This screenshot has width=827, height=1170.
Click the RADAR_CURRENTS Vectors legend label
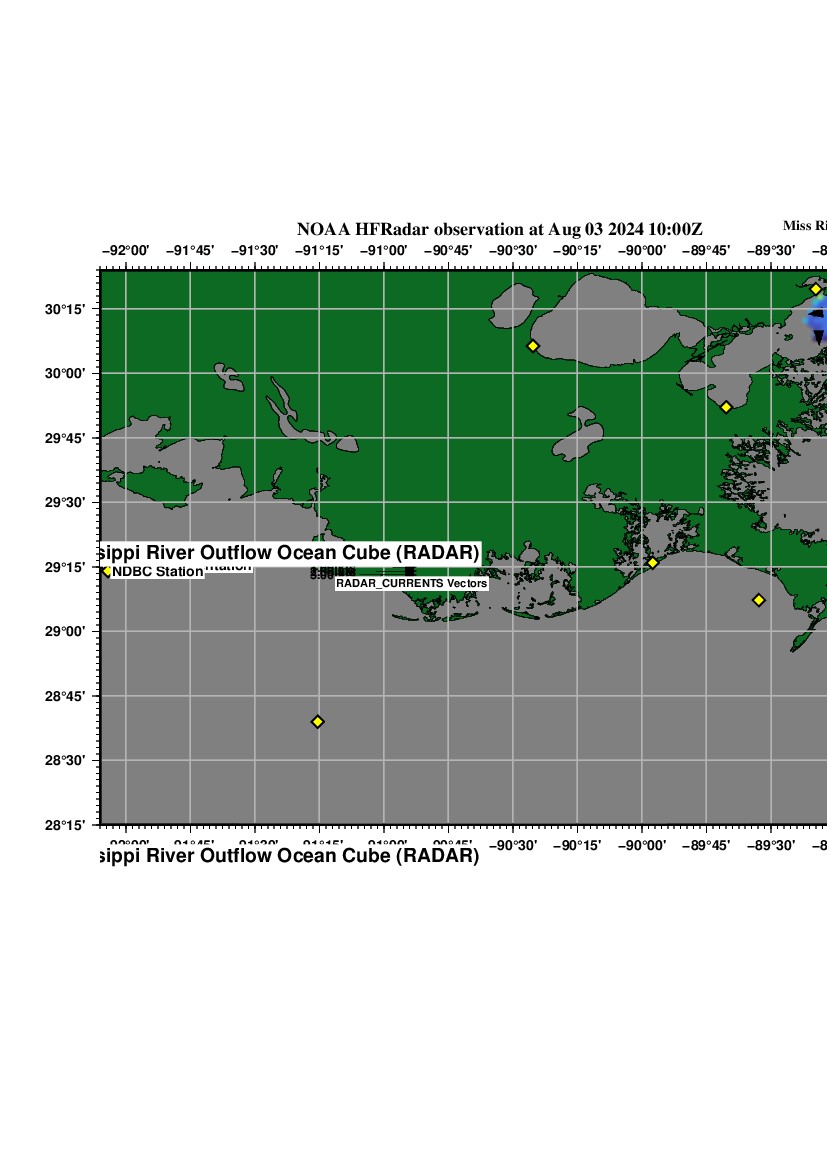pyautogui.click(x=411, y=583)
